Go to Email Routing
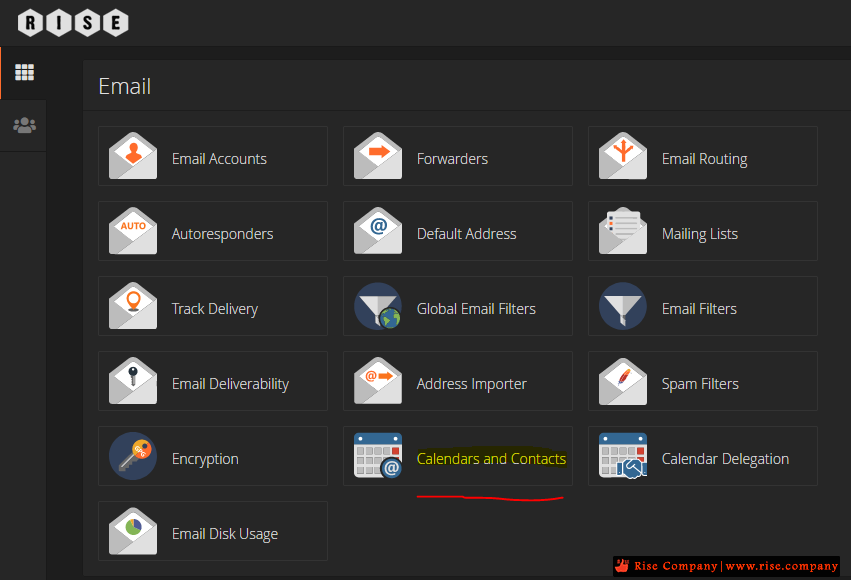Image resolution: width=851 pixels, height=580 pixels. (x=704, y=159)
